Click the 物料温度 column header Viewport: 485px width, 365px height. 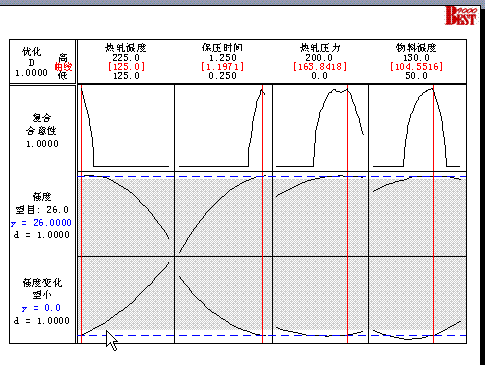tap(416, 48)
